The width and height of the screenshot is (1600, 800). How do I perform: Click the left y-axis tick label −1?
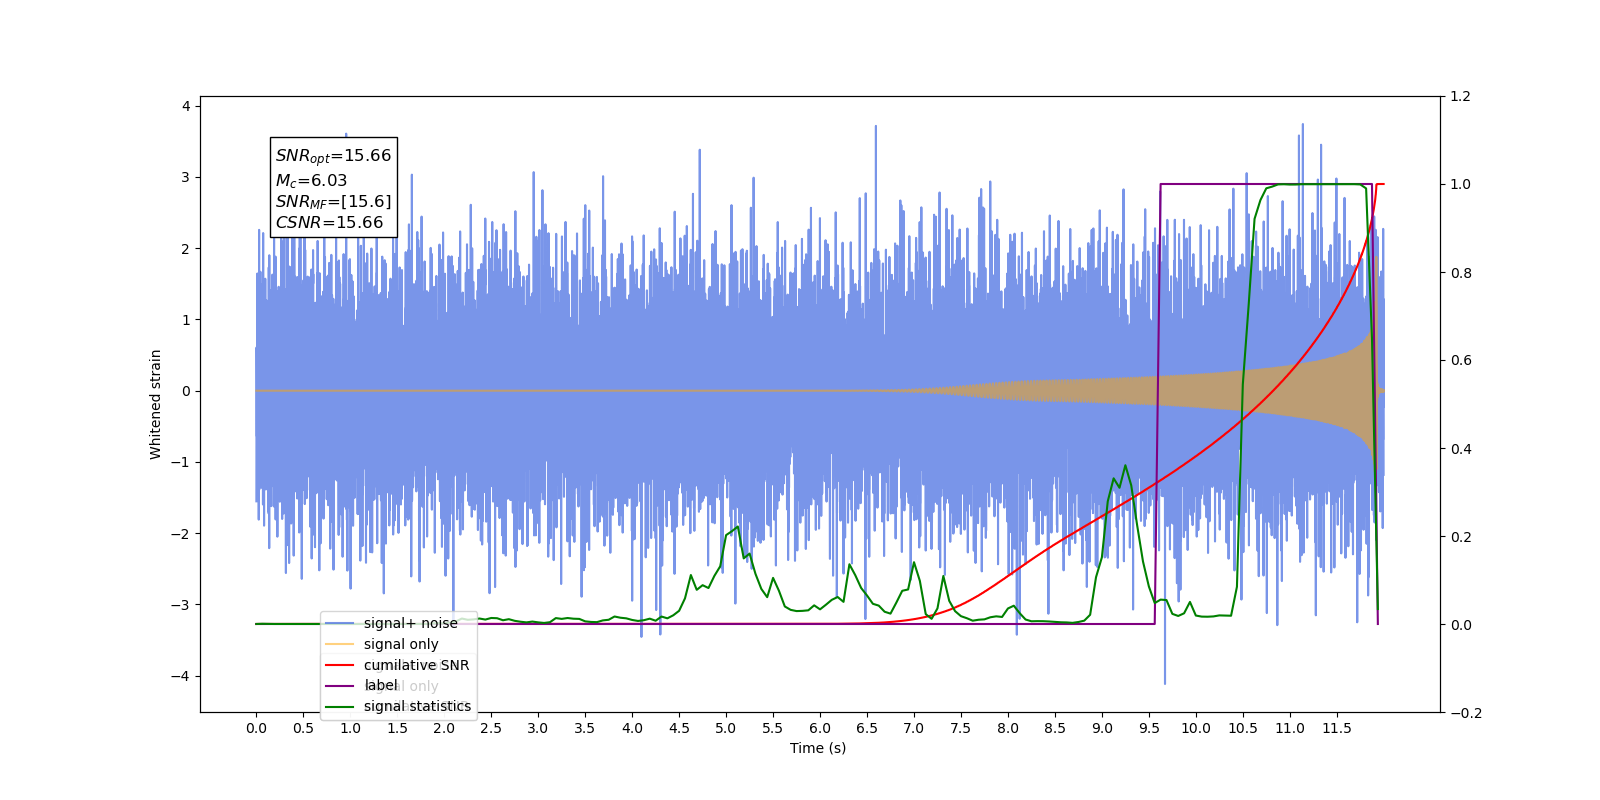pyautogui.click(x=180, y=462)
